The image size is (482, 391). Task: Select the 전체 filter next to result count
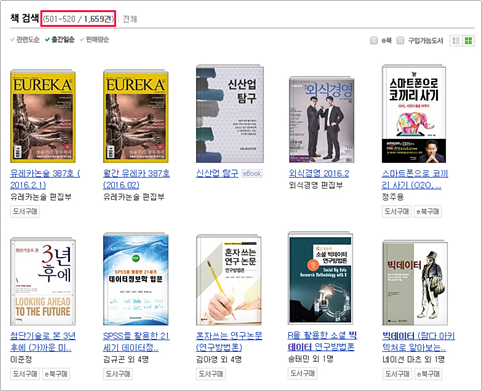tap(130, 19)
